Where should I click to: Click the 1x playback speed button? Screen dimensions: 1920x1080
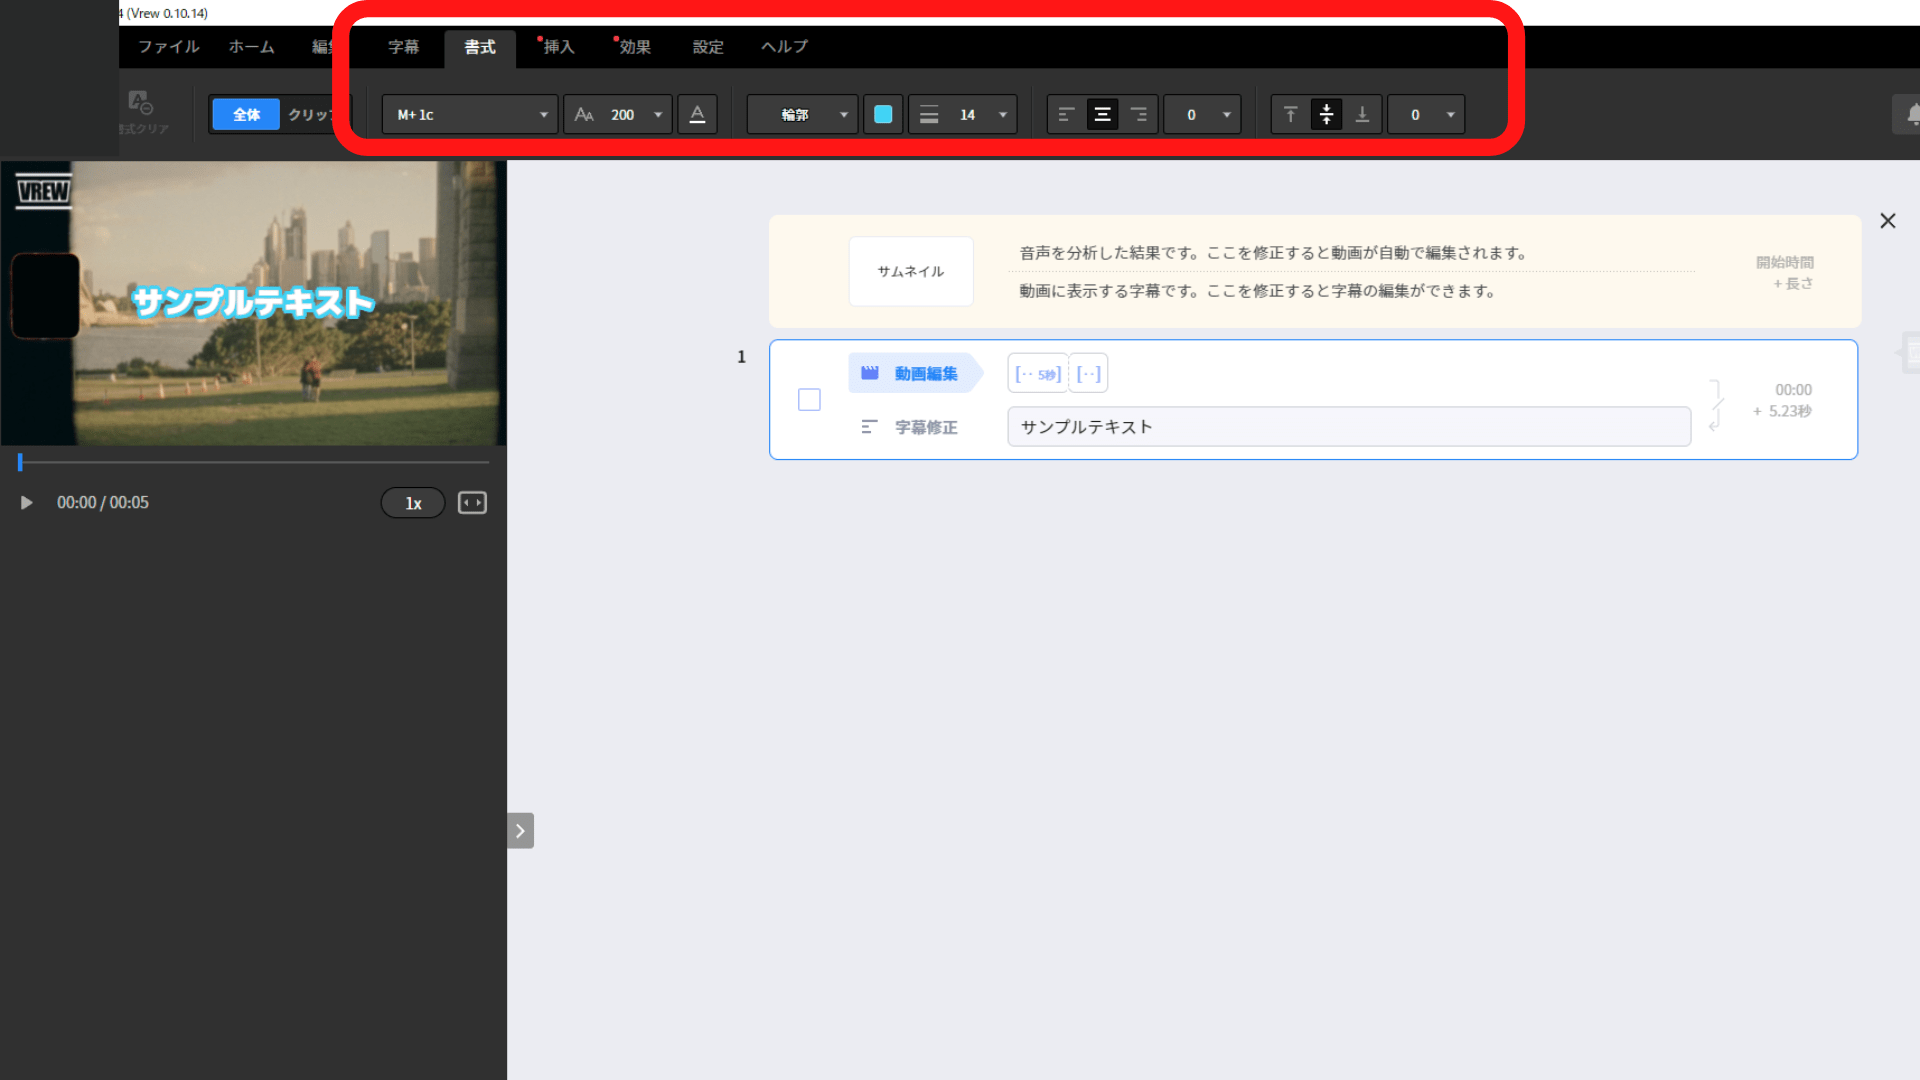pos(413,503)
